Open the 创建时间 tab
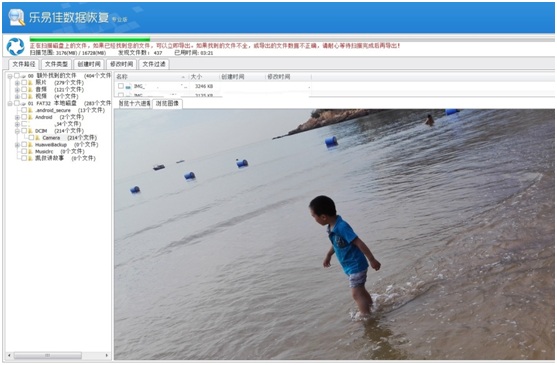 pos(89,64)
